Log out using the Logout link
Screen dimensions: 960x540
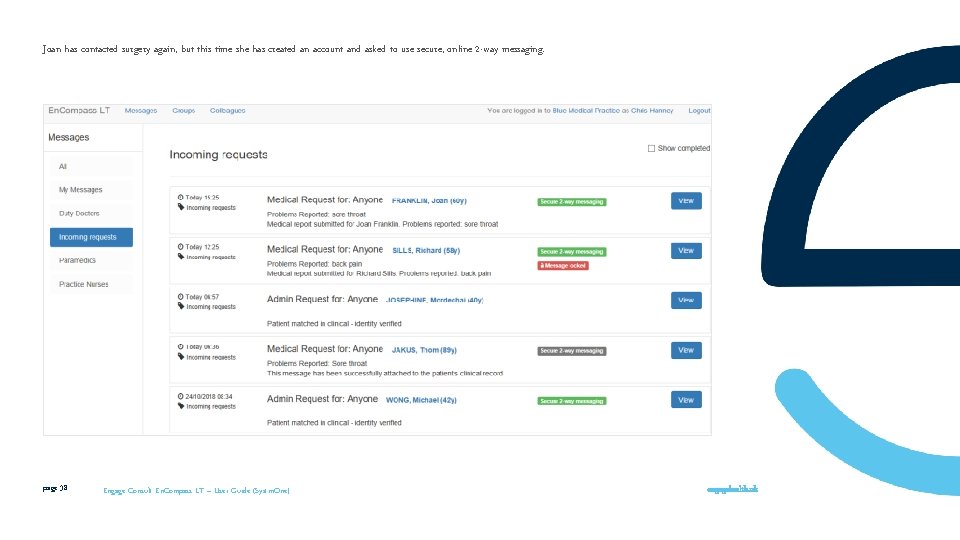point(699,111)
